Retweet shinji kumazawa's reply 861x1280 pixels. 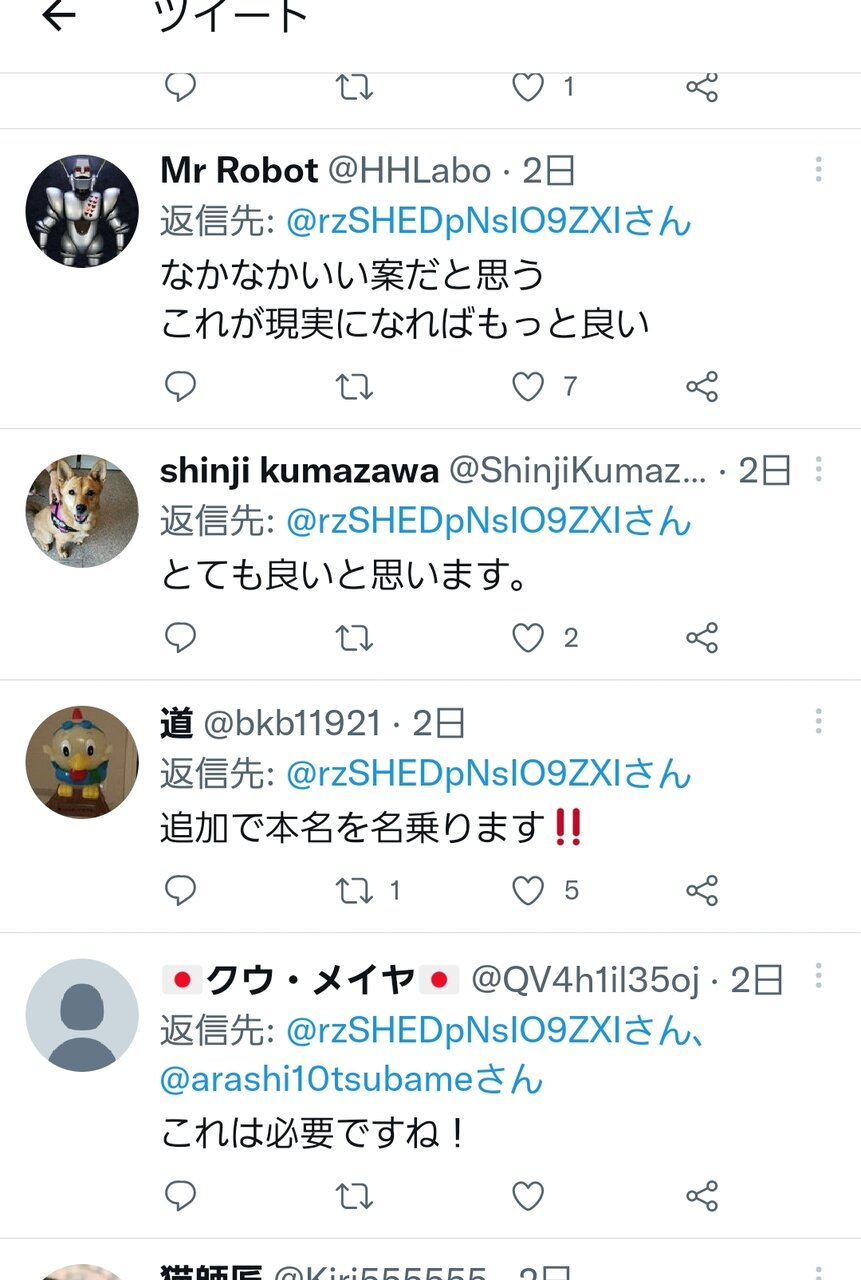tap(354, 638)
